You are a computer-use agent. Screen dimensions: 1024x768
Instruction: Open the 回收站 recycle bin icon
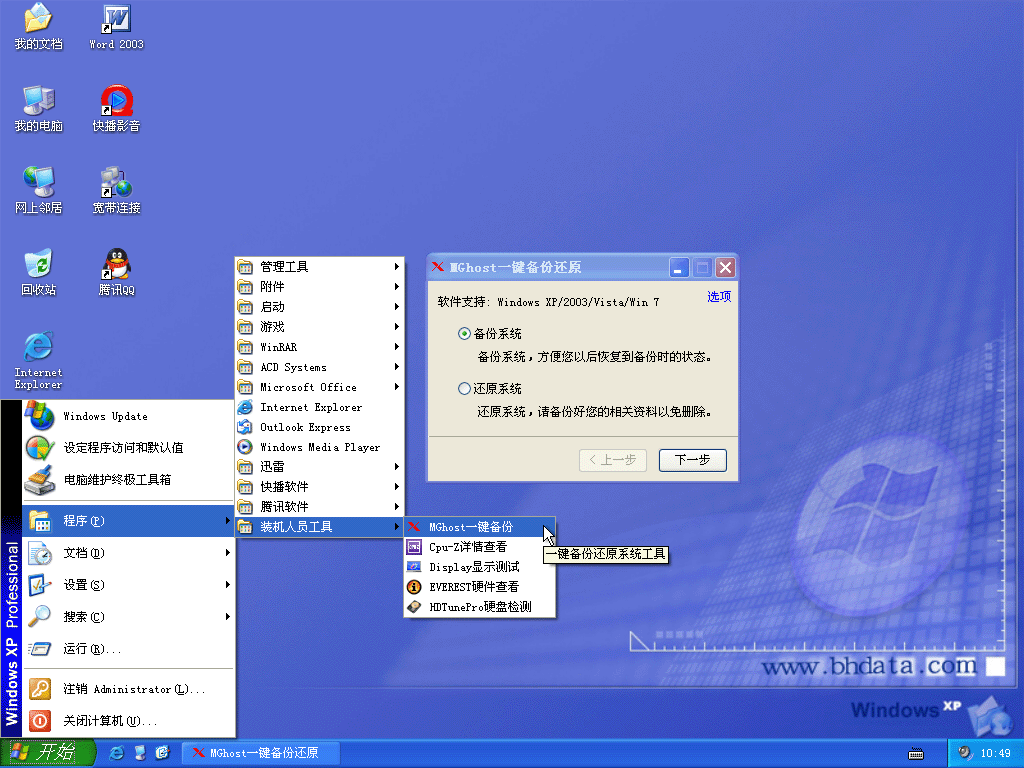pyautogui.click(x=38, y=272)
